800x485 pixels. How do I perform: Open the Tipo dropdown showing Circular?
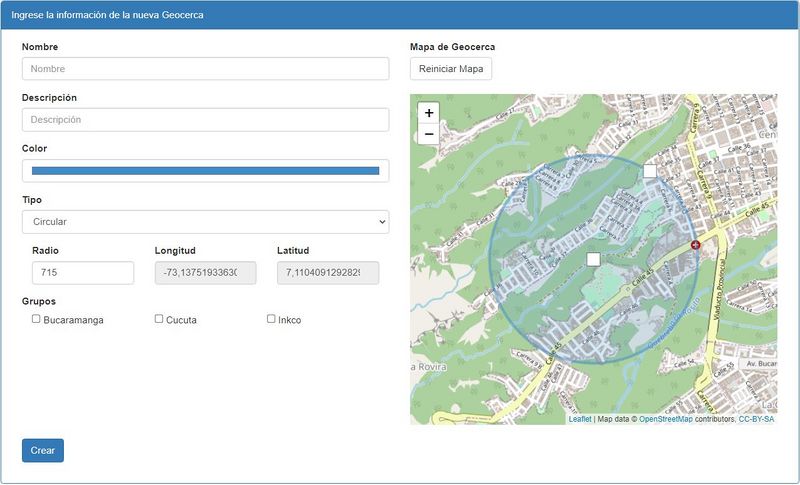tap(205, 221)
